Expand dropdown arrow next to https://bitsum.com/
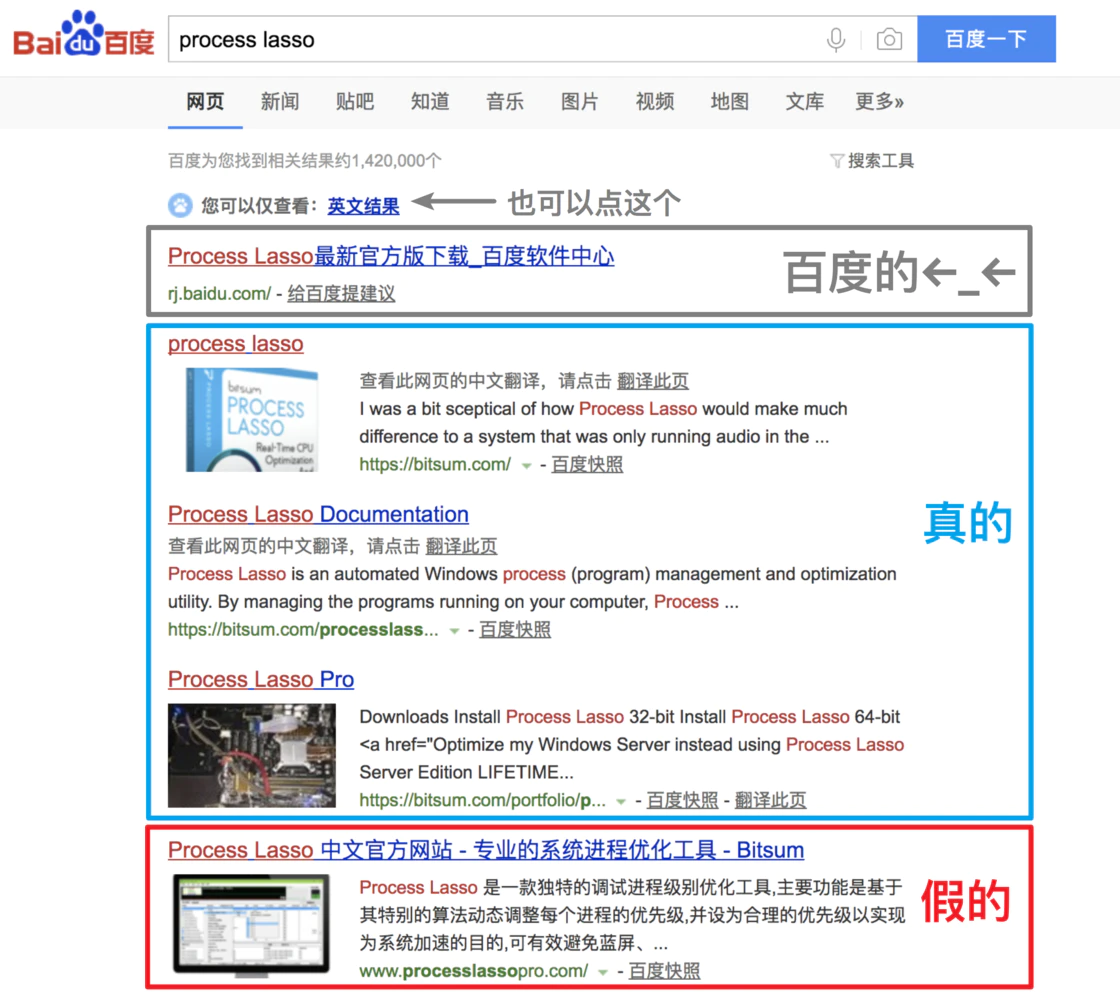1120x995 pixels. point(526,465)
